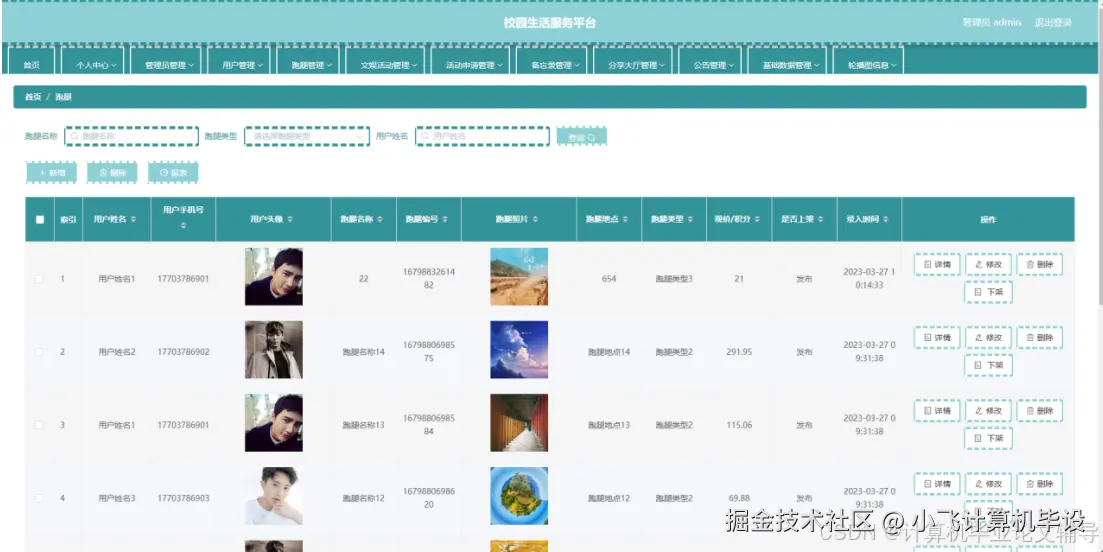Click the 新增 add button
The image size is (1103, 552).
[51, 172]
